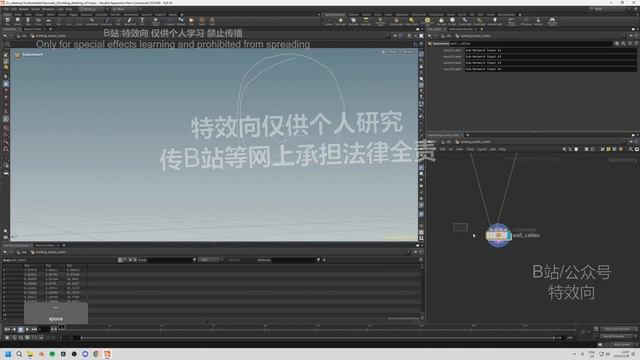640x360 pixels.
Task: Open the No cam camera dropdown
Action: point(409,52)
